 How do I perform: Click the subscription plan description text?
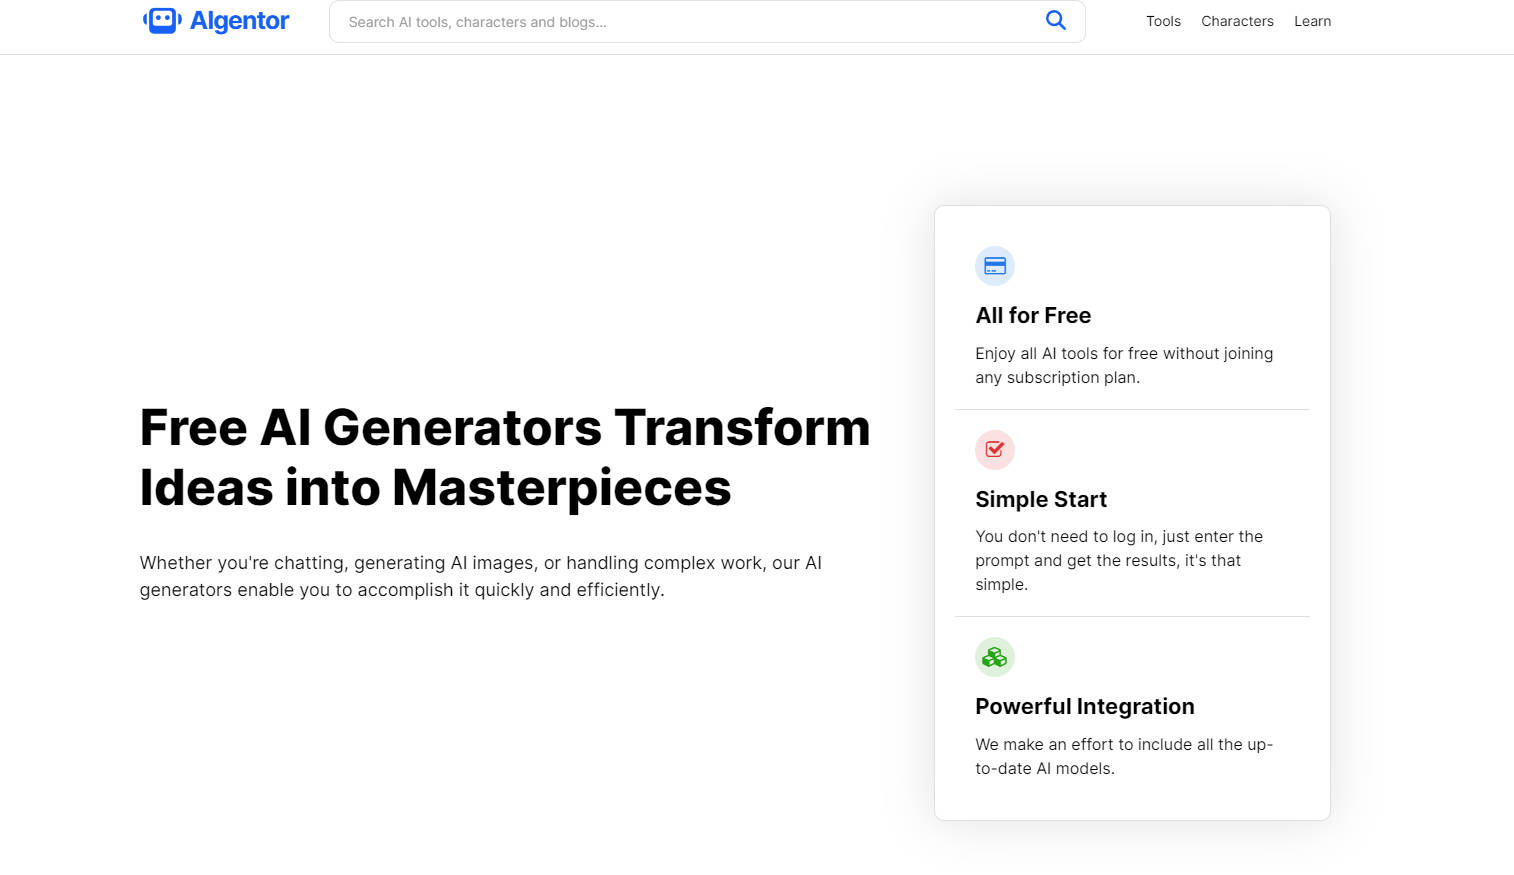[x=1124, y=365]
